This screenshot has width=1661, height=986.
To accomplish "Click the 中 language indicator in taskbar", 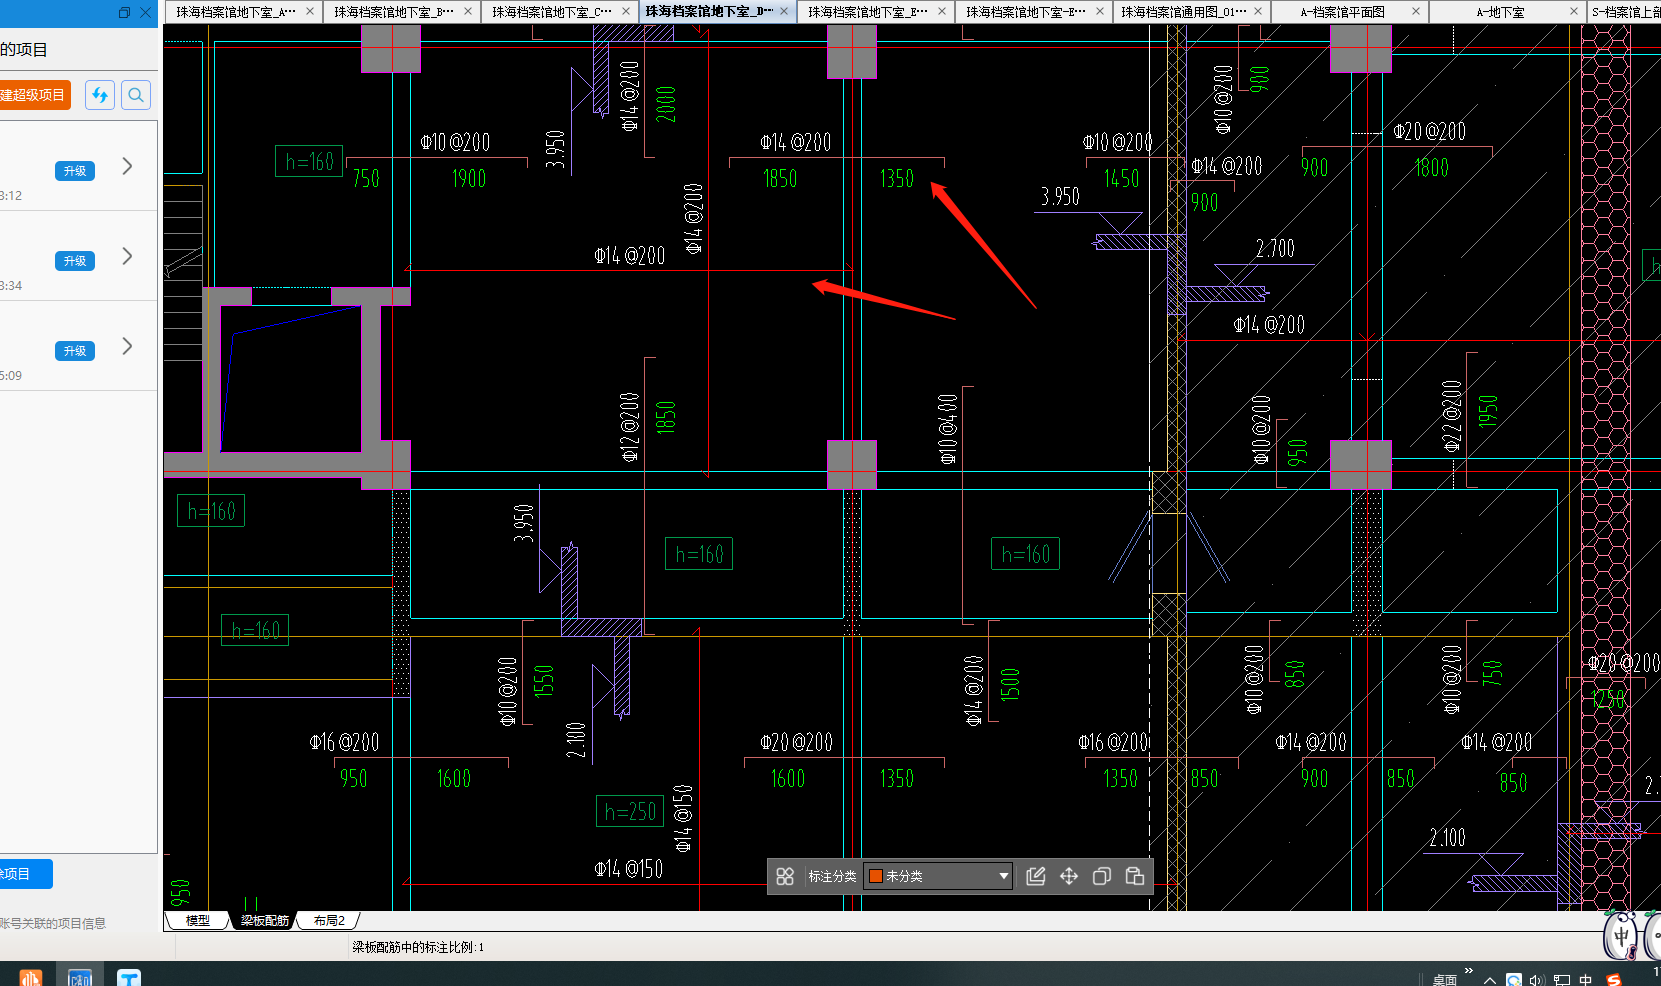I will (1586, 980).
